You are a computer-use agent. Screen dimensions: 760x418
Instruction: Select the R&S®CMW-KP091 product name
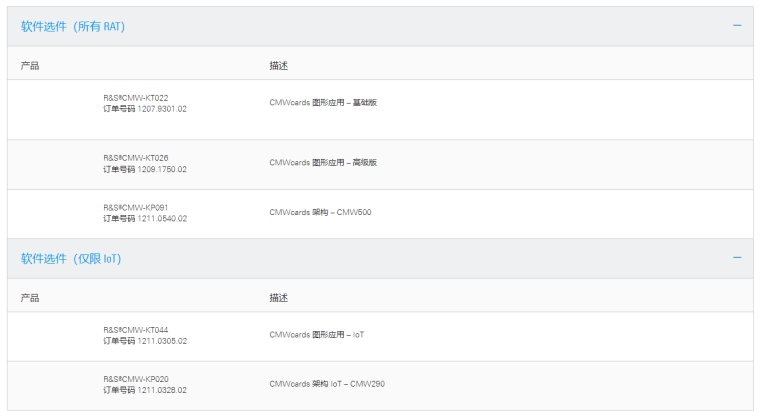click(x=136, y=207)
